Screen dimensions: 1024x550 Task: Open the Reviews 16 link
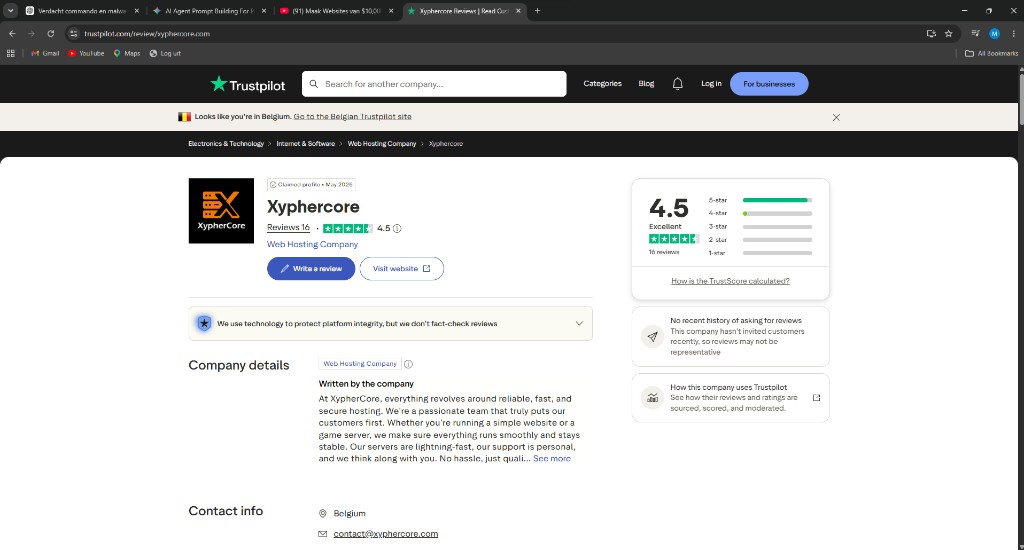tap(288, 228)
